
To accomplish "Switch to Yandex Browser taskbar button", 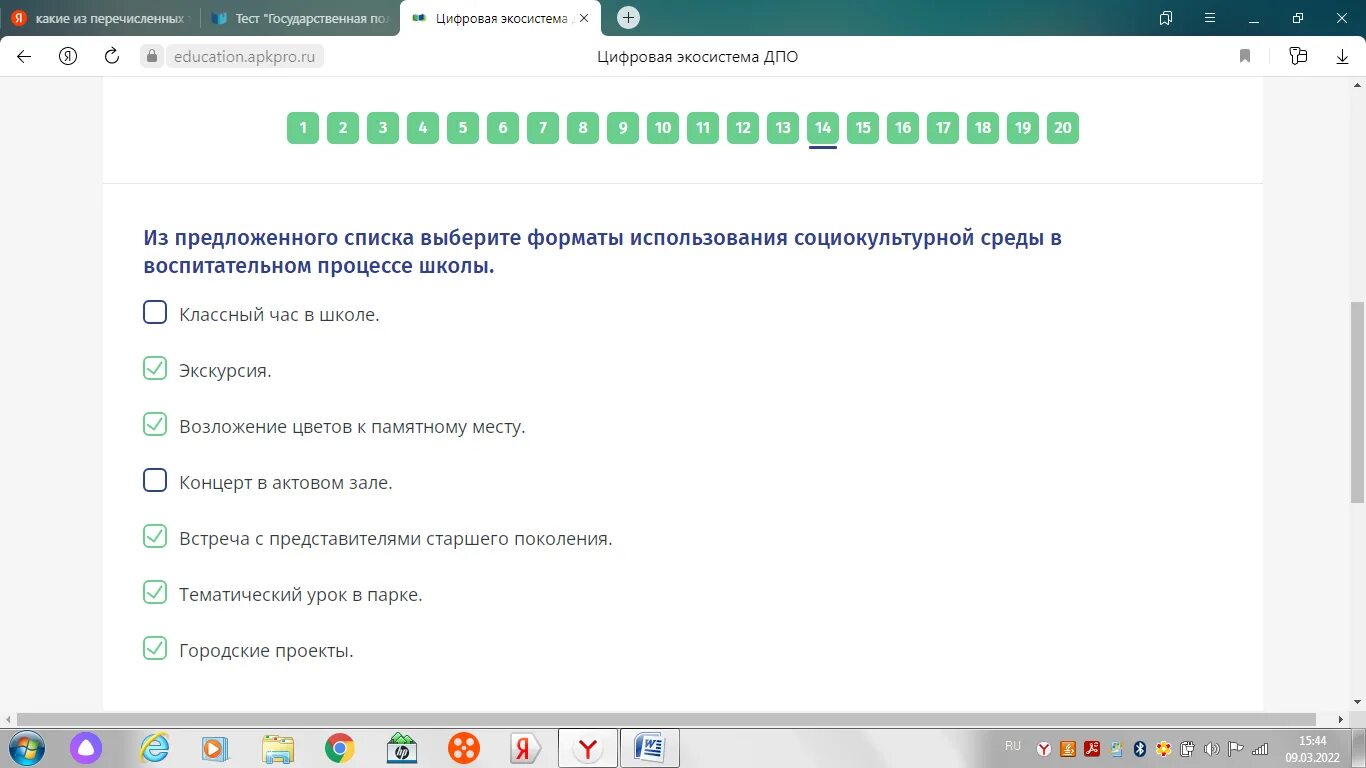I will 588,748.
